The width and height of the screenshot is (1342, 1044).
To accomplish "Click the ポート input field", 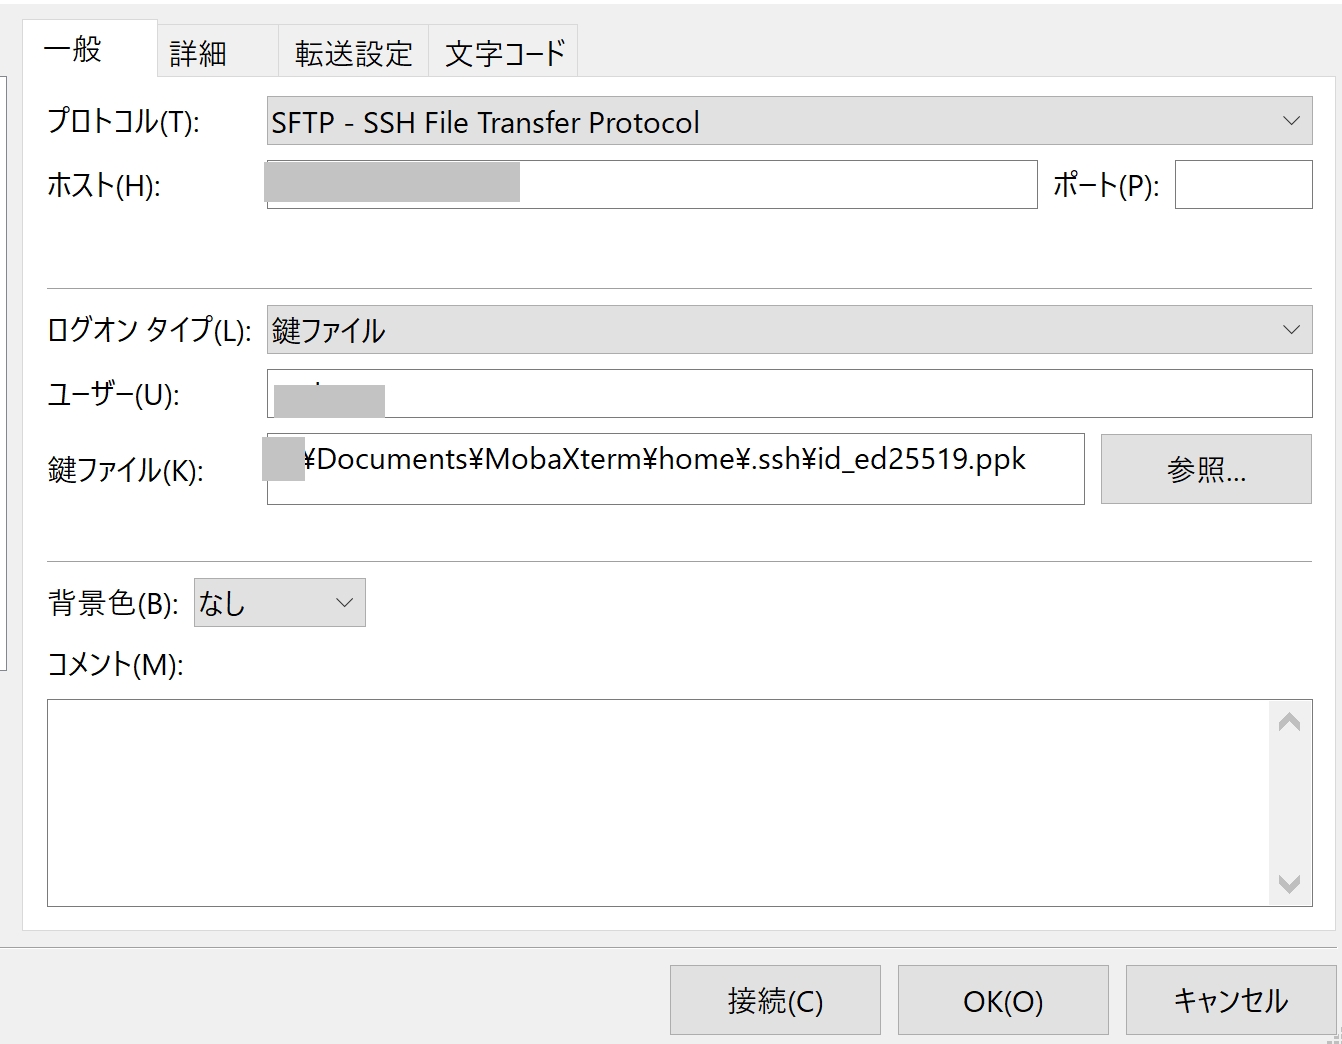I will 1243,184.
